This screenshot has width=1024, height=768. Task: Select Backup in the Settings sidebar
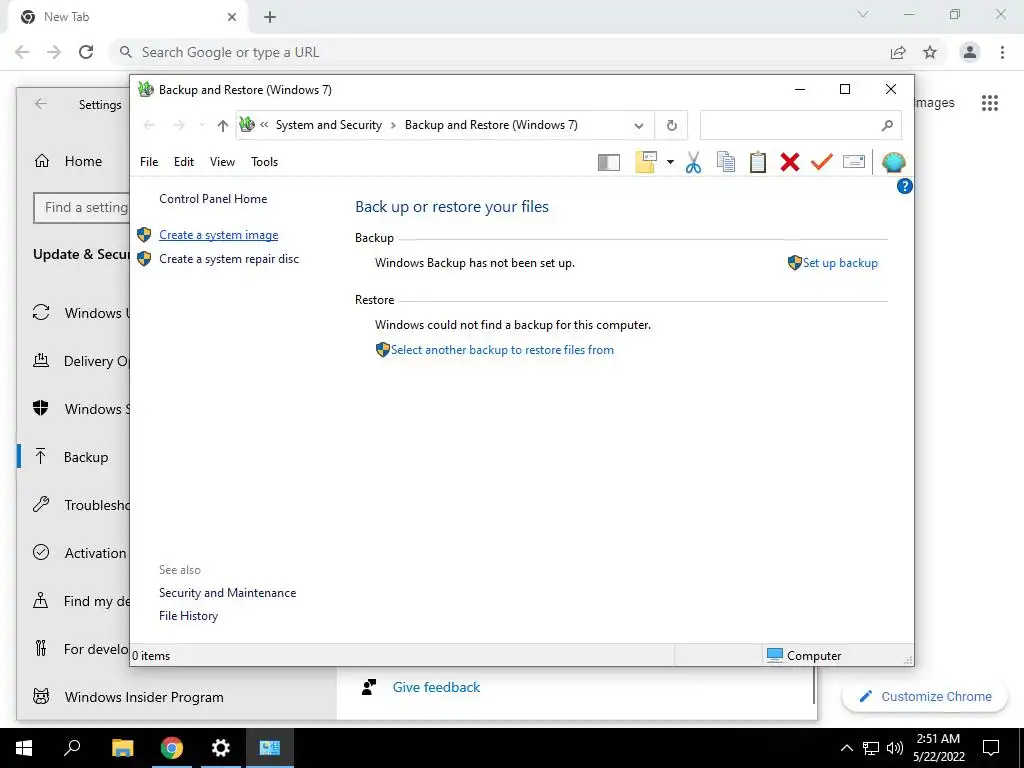pyautogui.click(x=74, y=457)
